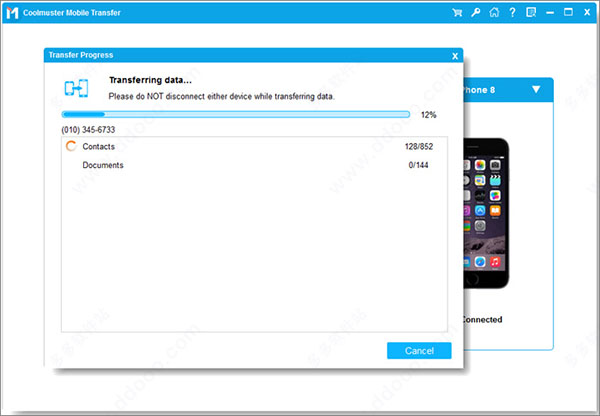Click the 0/144 documents count
The width and height of the screenshot is (600, 416).
pyautogui.click(x=418, y=165)
